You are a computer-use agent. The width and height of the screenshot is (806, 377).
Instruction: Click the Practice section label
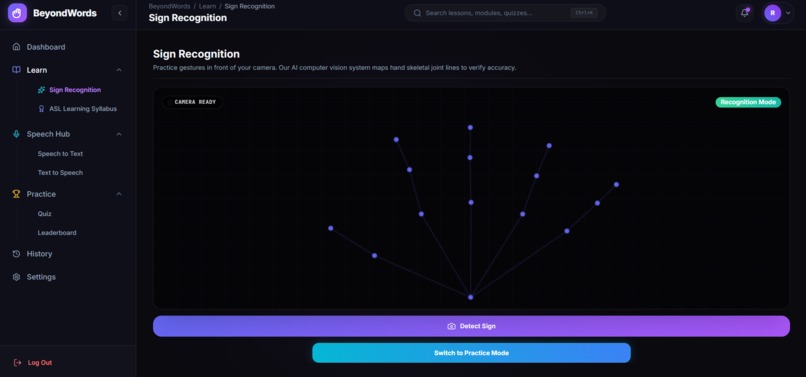pos(41,194)
